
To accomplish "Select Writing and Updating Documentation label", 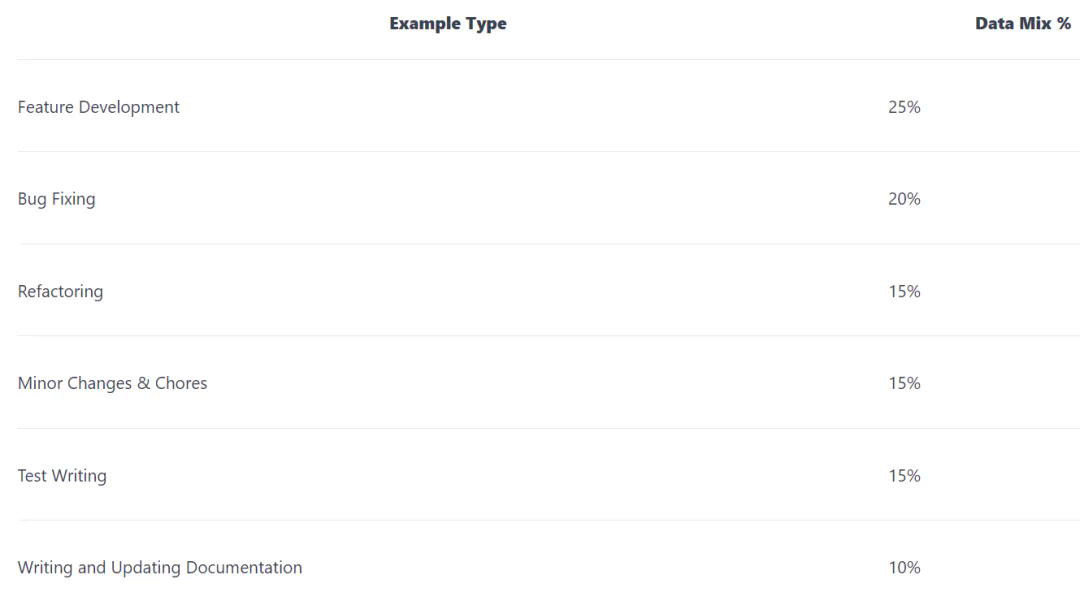I will 160,568.
